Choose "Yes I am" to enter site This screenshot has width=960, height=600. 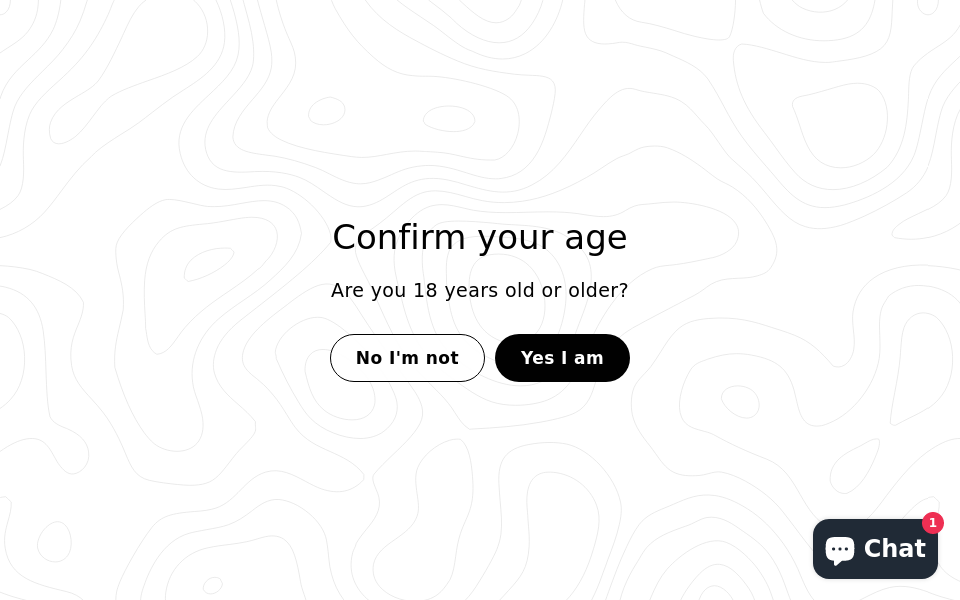click(562, 358)
